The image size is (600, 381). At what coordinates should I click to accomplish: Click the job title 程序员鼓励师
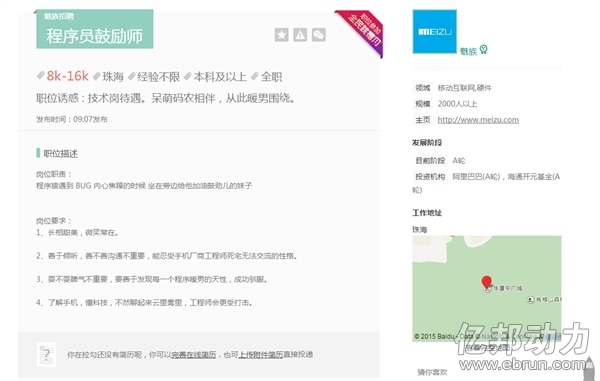point(95,36)
